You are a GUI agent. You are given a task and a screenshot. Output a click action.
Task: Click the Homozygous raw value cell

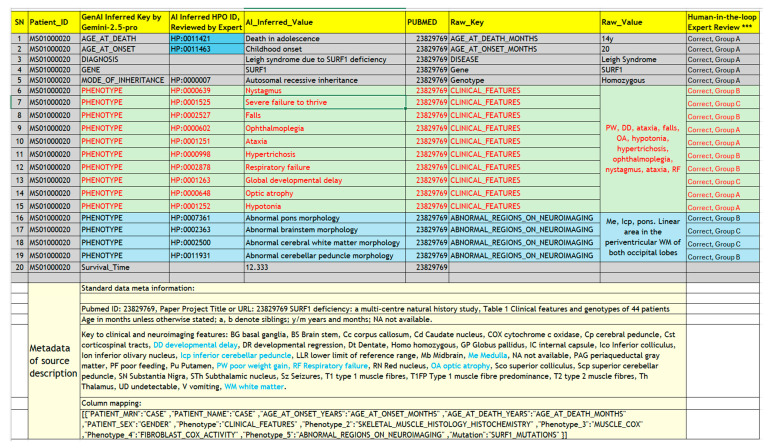click(x=643, y=80)
